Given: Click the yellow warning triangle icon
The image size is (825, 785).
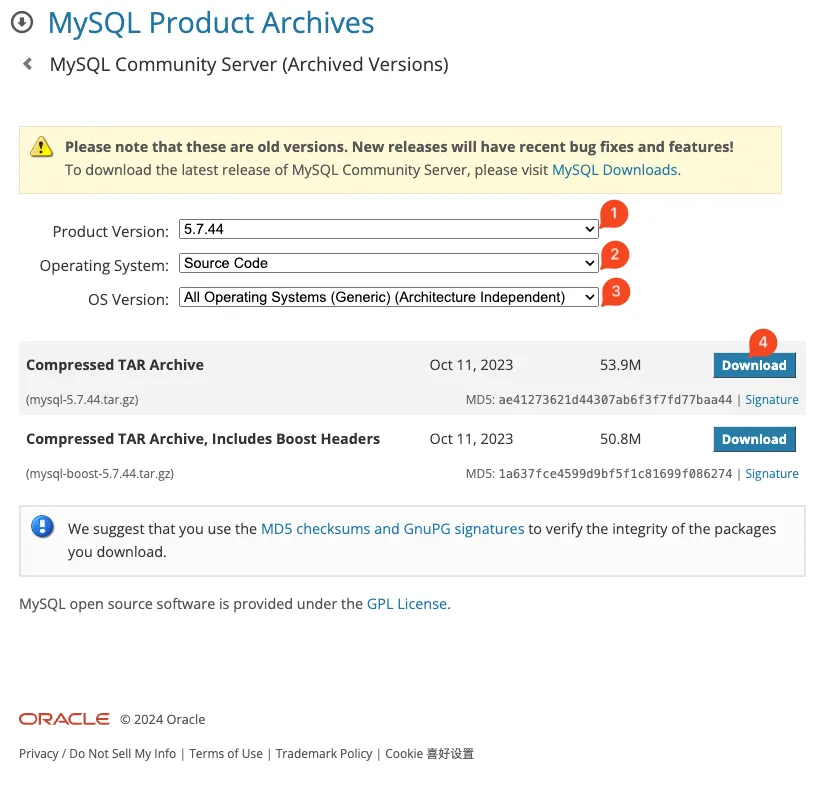Looking at the screenshot, I should [42, 147].
